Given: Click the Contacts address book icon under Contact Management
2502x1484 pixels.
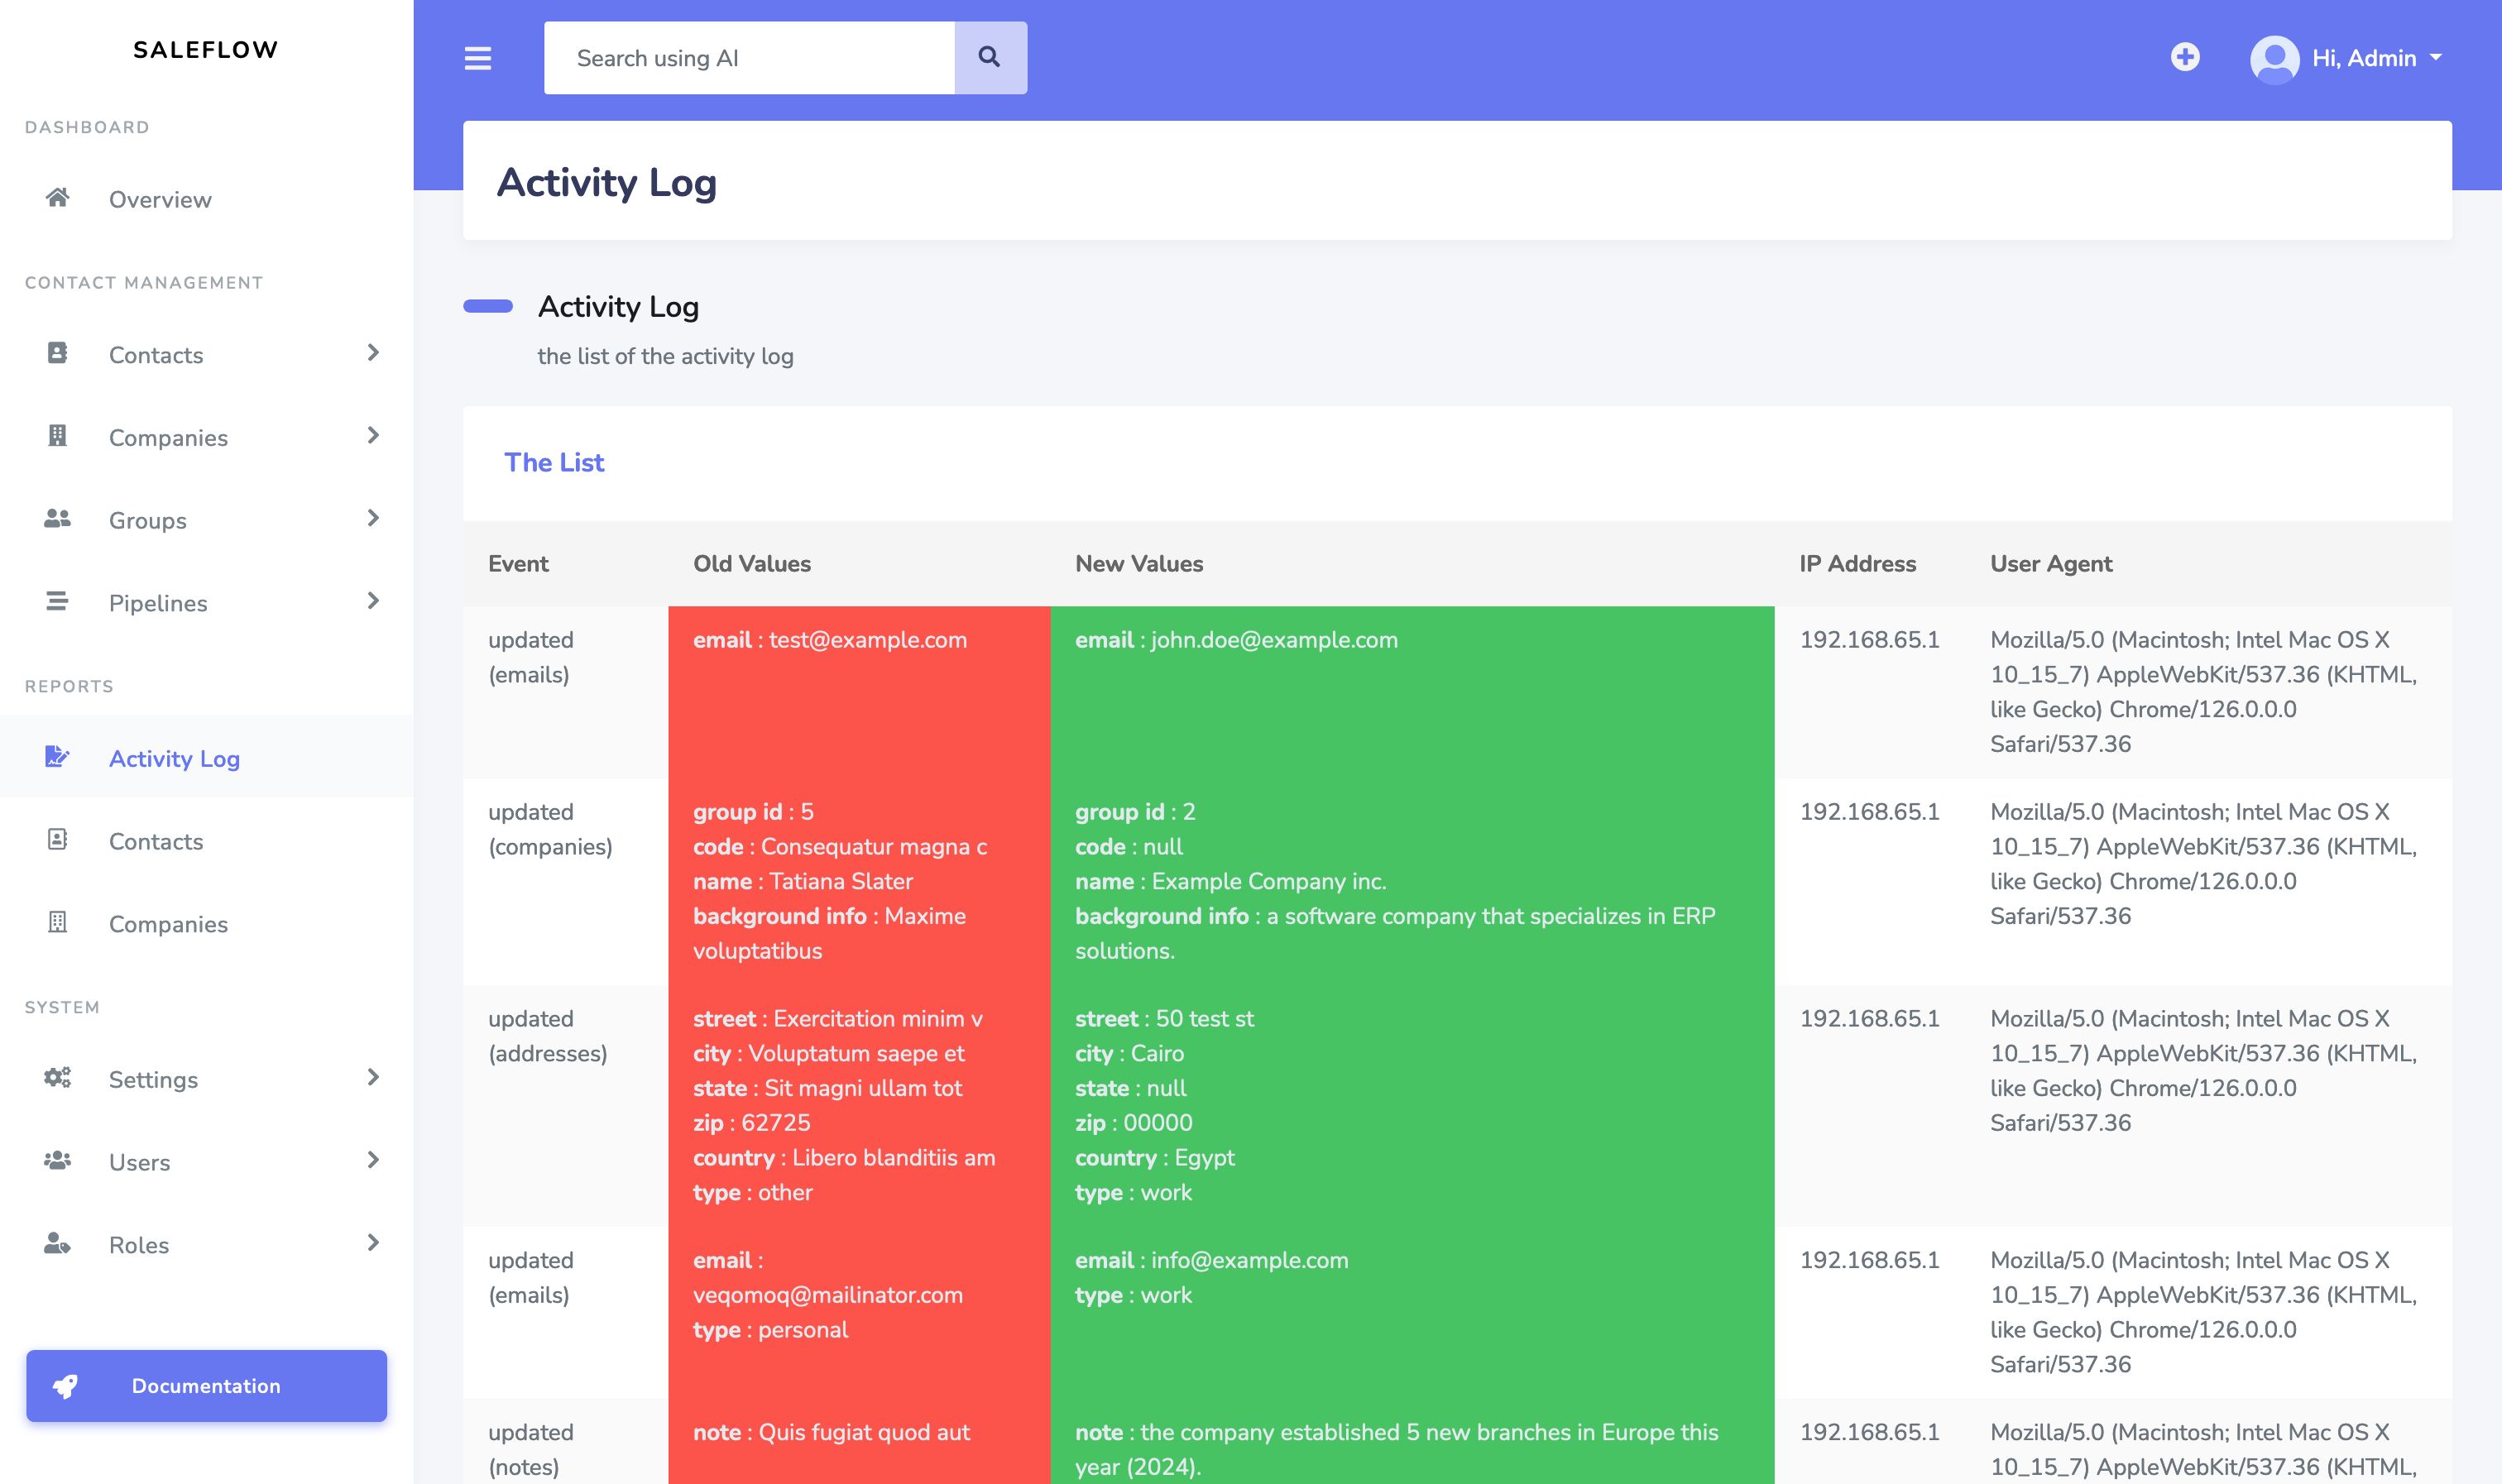Looking at the screenshot, I should coord(57,353).
